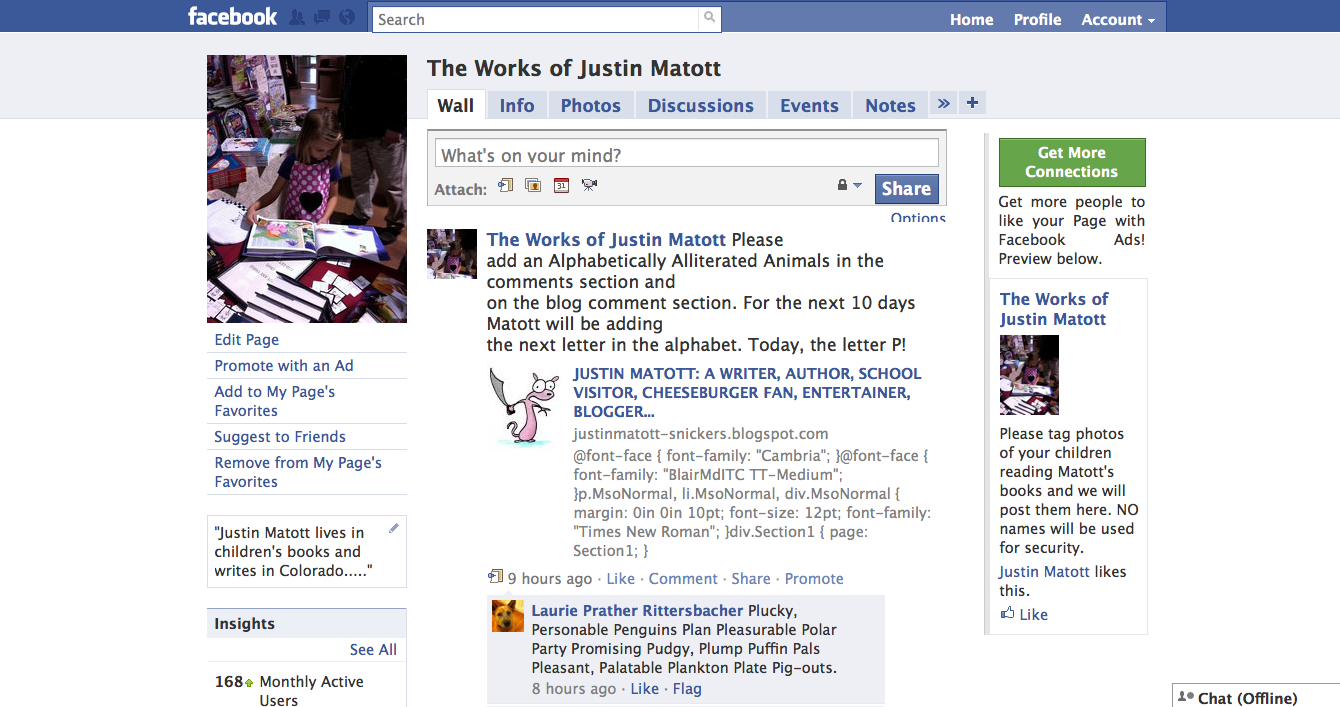The image size is (1340, 707).
Task: Switch to the Wall tab
Action: [456, 105]
